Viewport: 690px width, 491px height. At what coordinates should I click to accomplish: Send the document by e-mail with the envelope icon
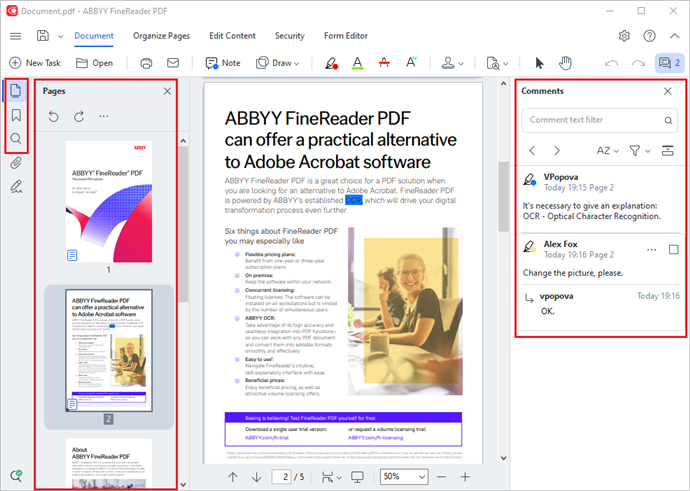point(173,63)
